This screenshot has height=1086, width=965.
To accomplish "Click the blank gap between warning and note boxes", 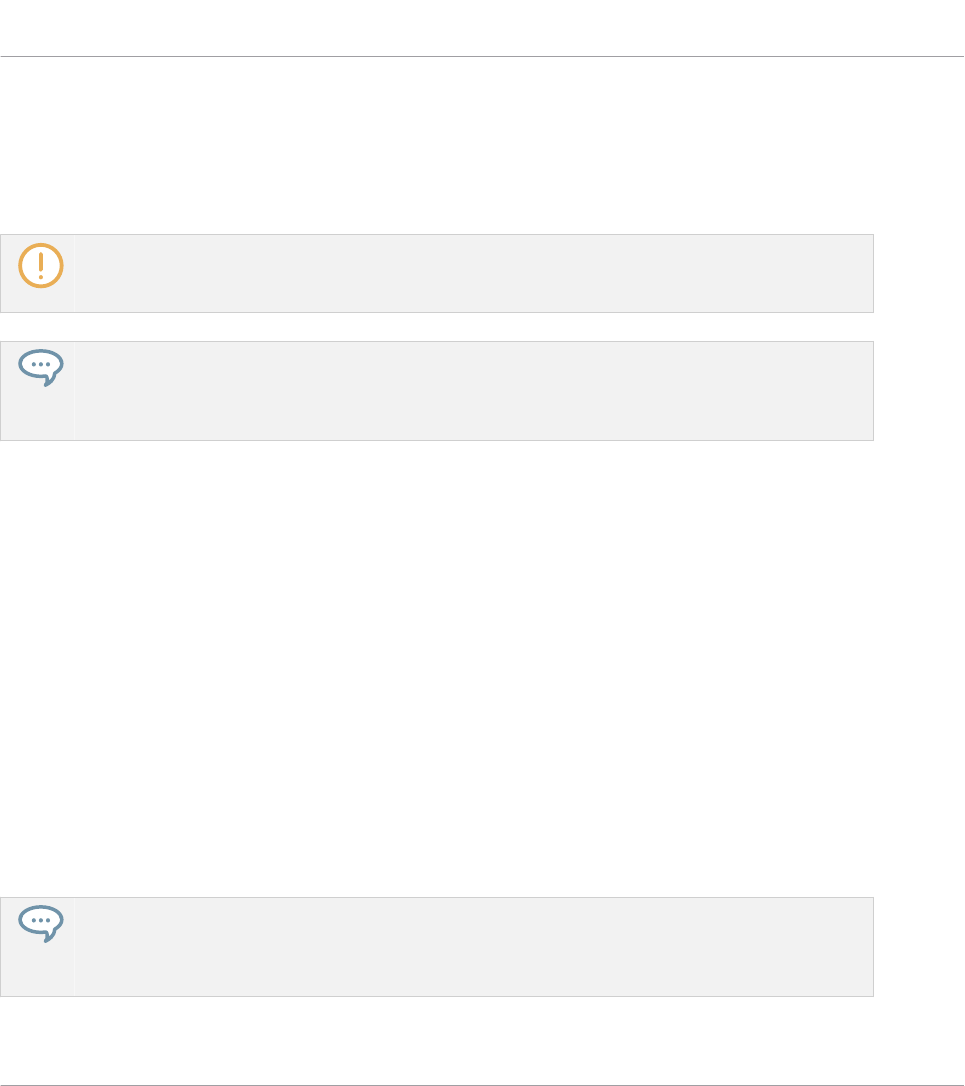I will 436,327.
